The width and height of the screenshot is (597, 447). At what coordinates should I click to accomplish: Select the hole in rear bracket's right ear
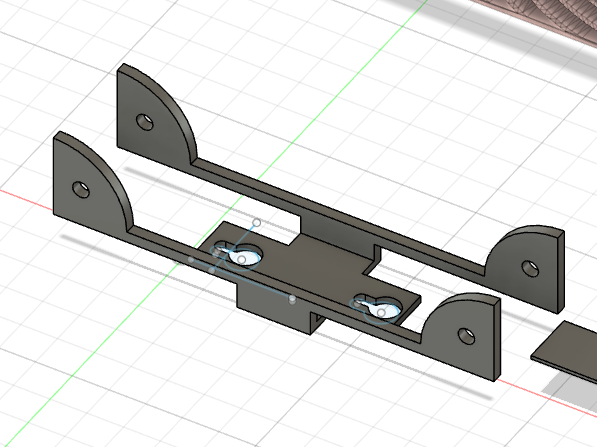[530, 268]
